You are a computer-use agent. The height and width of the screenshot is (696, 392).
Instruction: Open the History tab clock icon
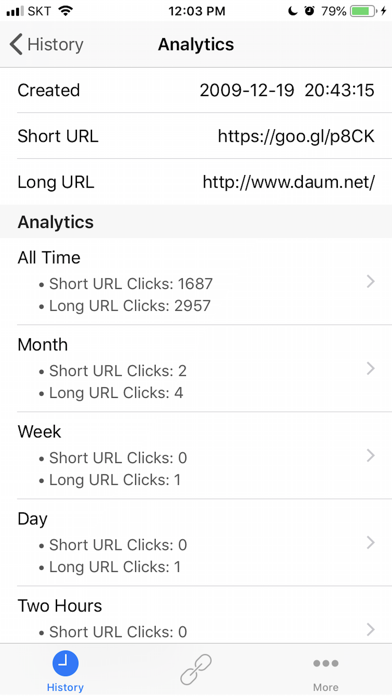coord(65,664)
